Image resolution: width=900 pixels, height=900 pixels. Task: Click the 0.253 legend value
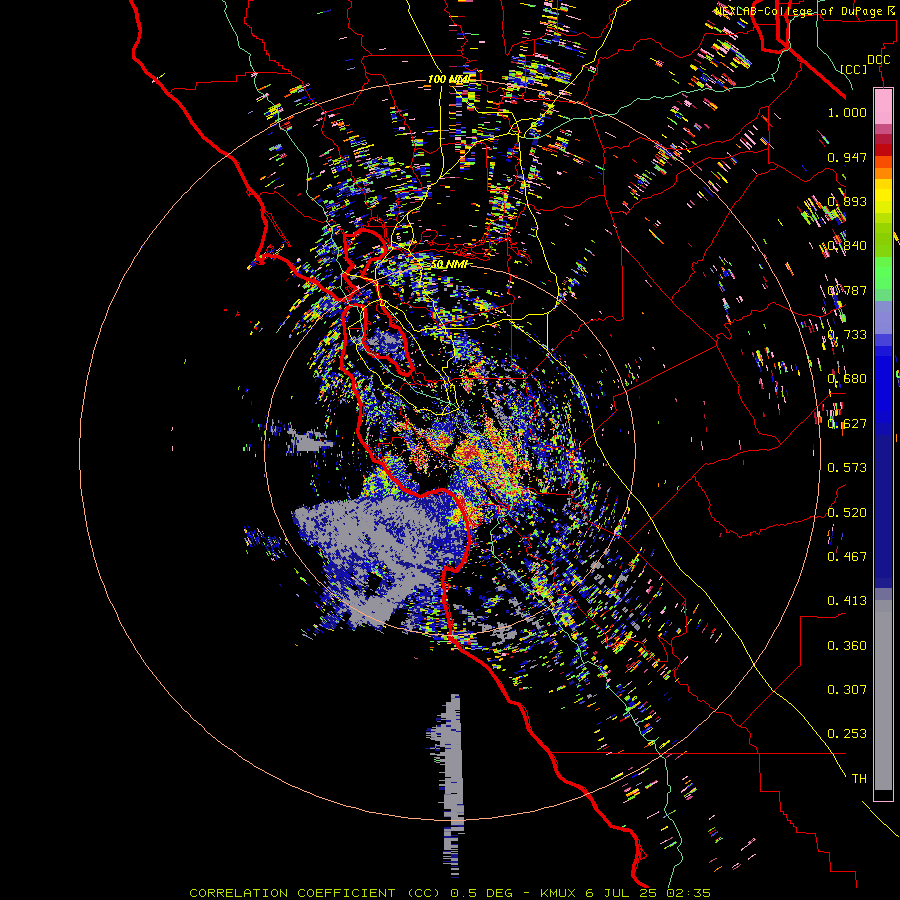point(847,734)
